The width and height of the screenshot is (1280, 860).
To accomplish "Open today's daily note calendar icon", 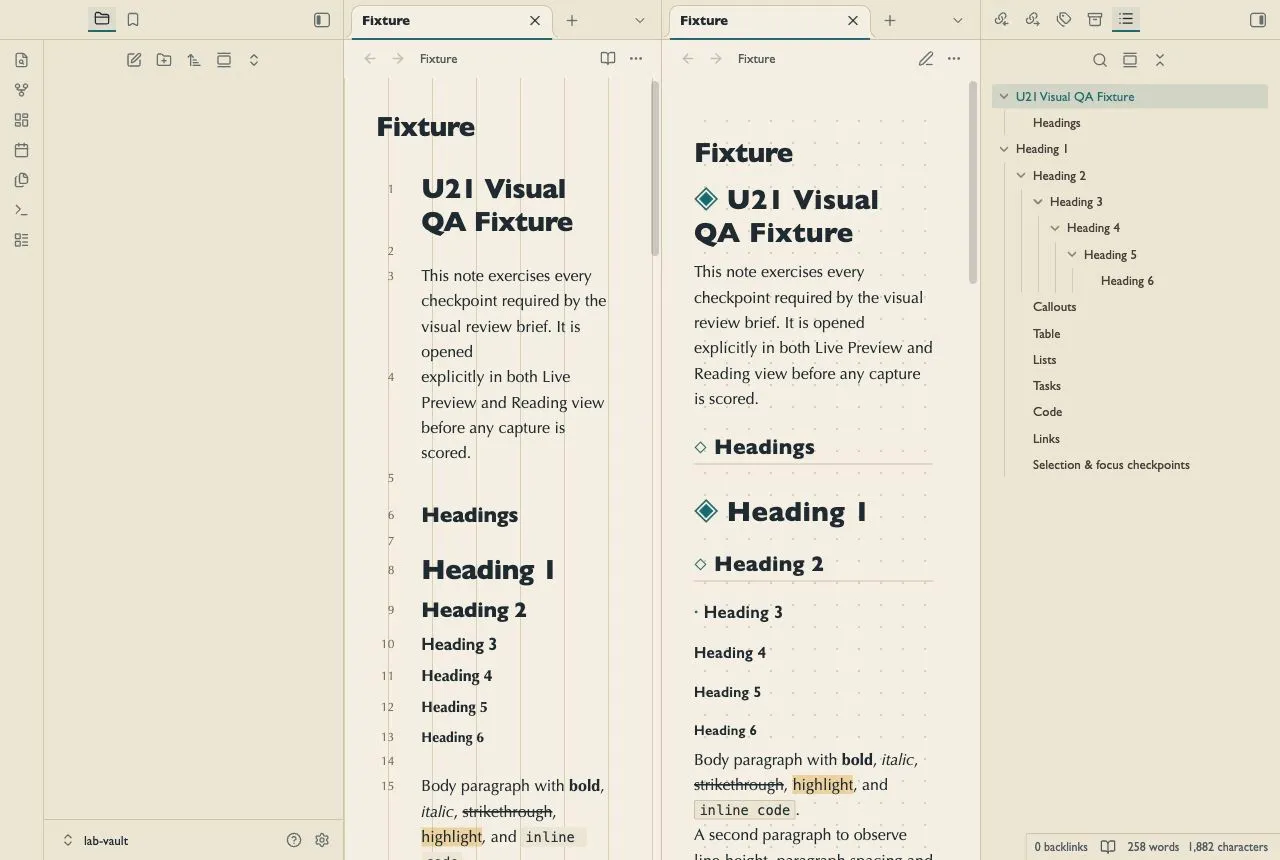I will click(x=22, y=150).
